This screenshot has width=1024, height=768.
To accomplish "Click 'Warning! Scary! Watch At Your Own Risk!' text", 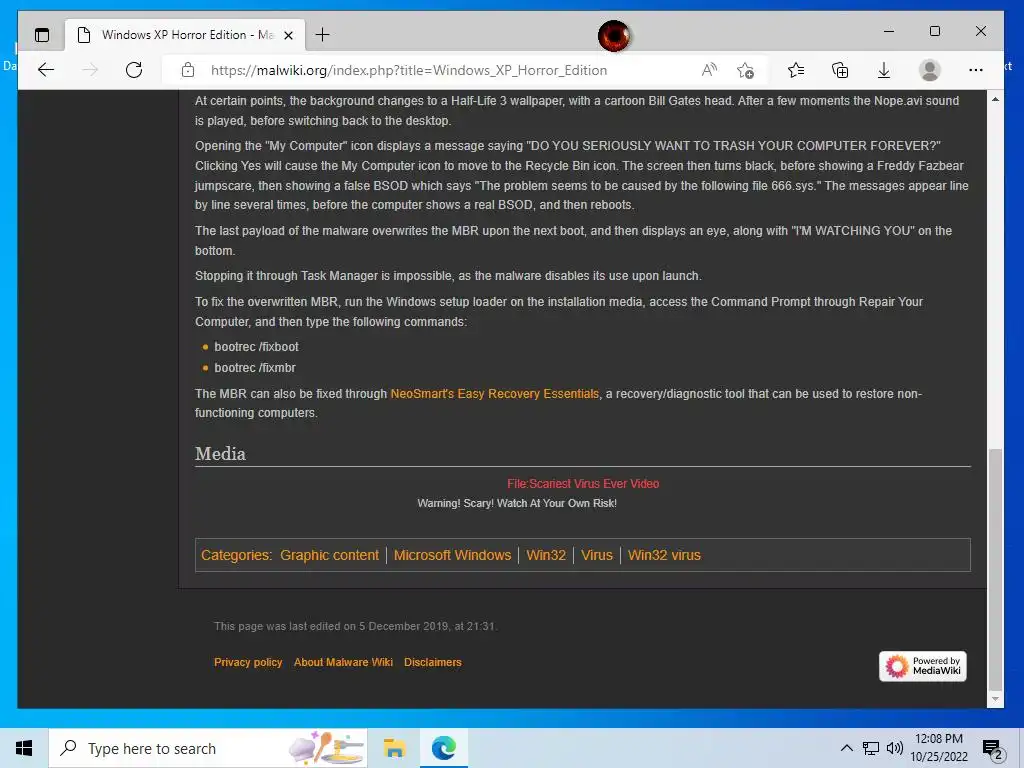I will tap(517, 504).
